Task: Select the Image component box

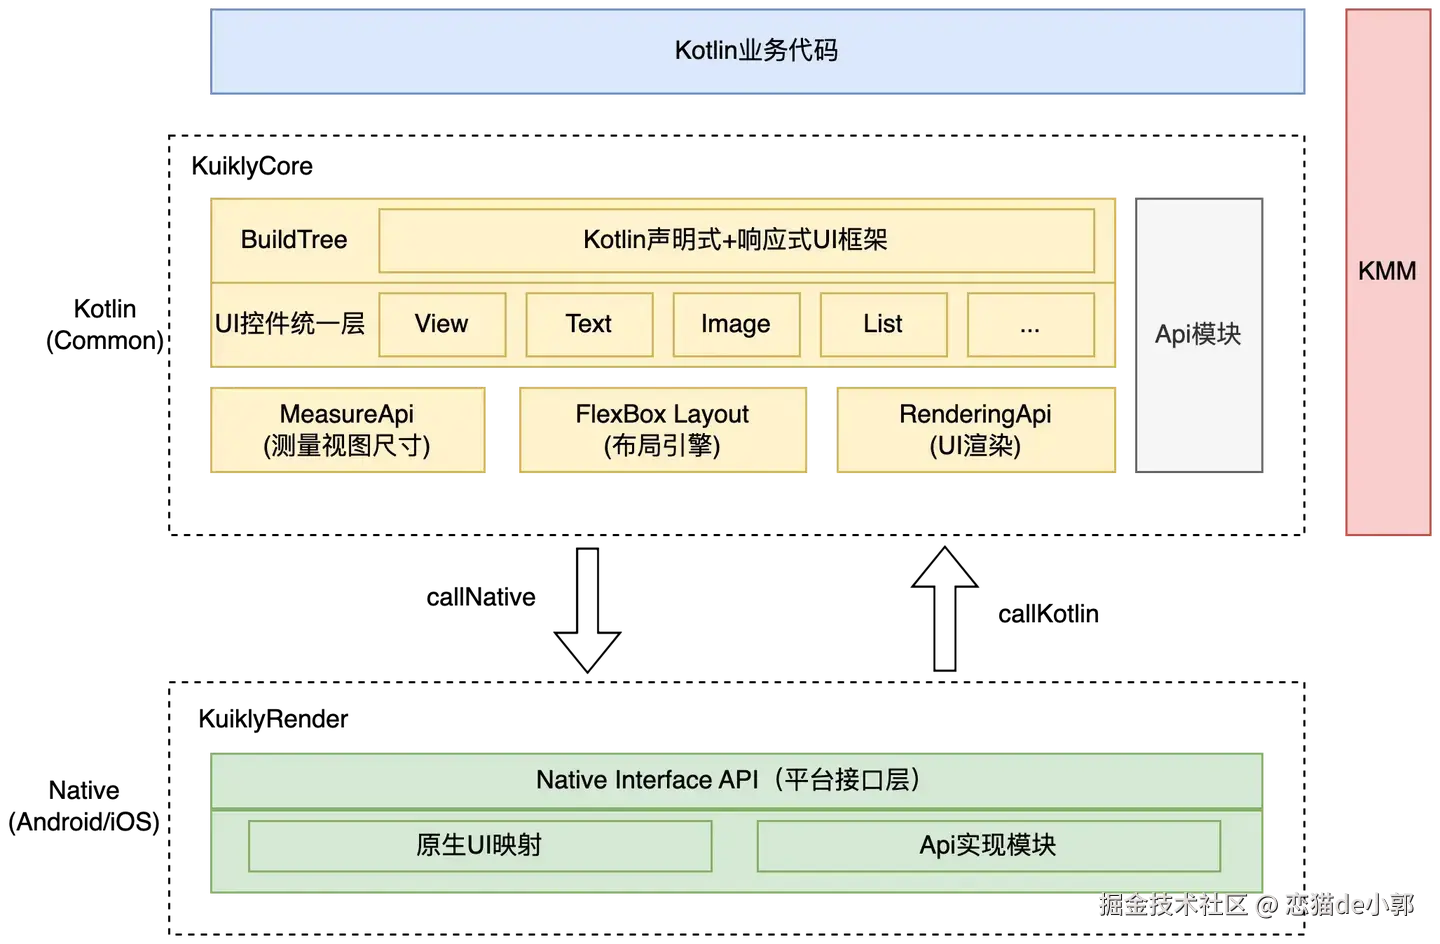Action: [x=736, y=324]
